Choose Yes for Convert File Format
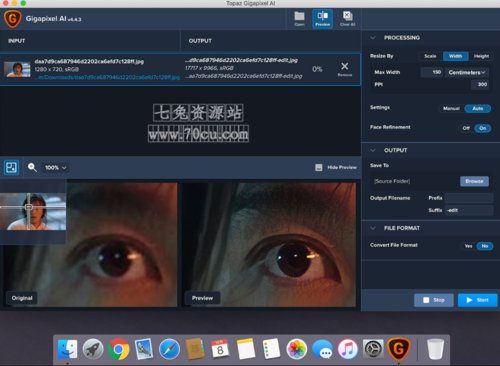This screenshot has height=366, width=500. pyautogui.click(x=468, y=246)
